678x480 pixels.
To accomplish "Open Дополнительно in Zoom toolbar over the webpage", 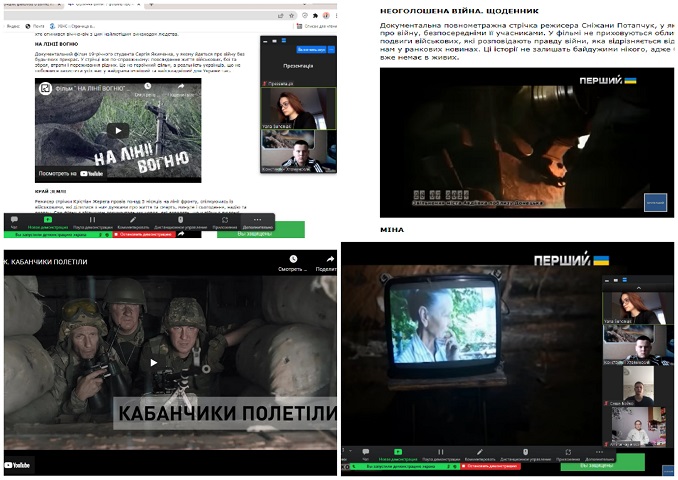I will [x=257, y=222].
